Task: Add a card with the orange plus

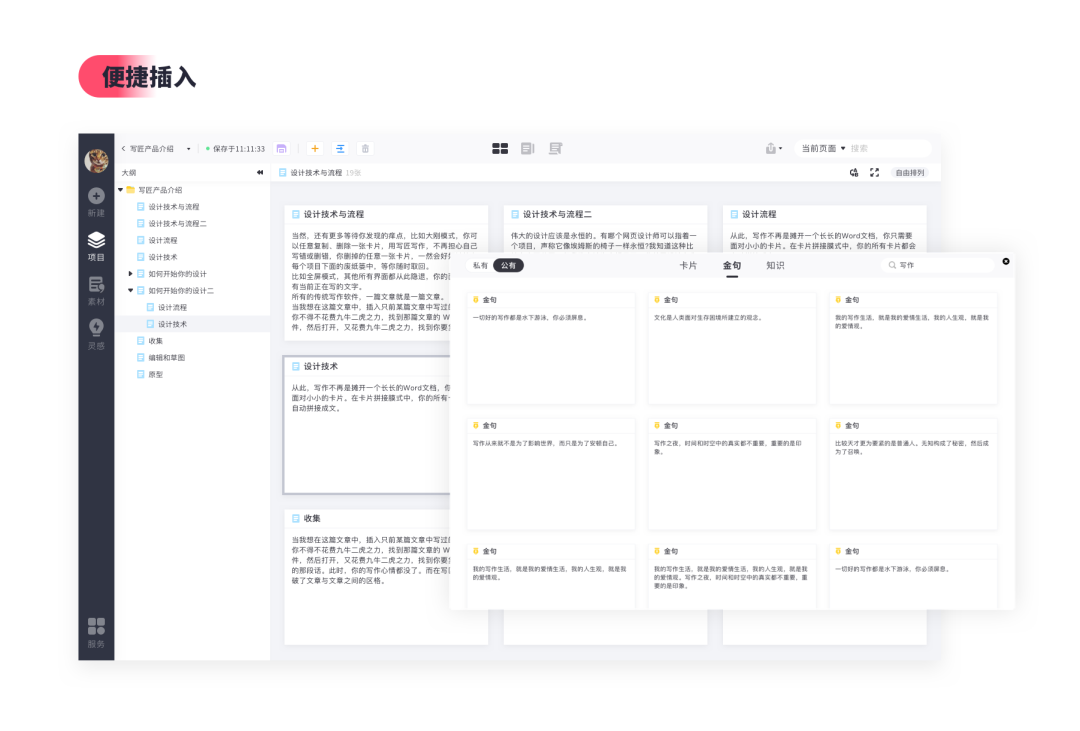Action: pos(315,148)
